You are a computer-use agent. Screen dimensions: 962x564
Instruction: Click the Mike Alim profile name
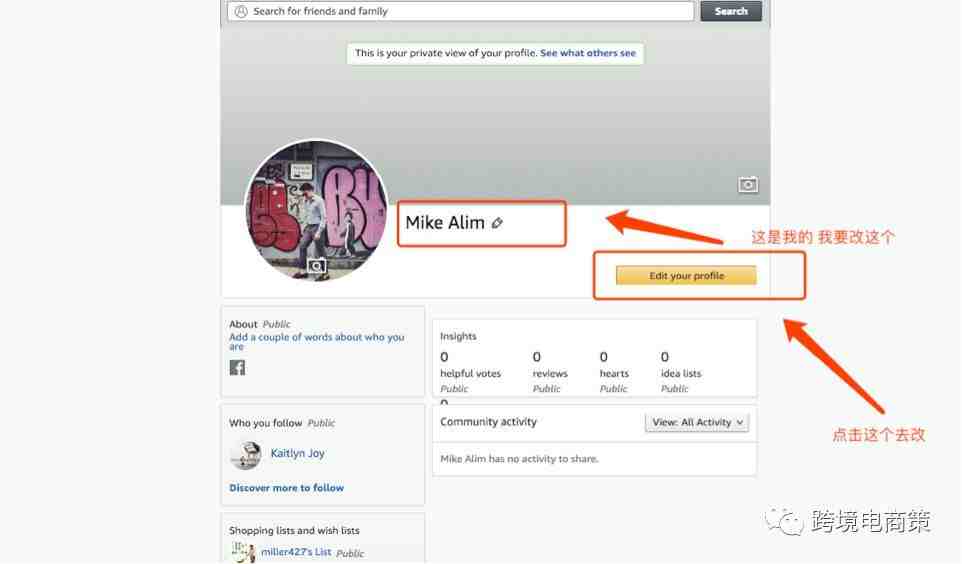click(445, 223)
